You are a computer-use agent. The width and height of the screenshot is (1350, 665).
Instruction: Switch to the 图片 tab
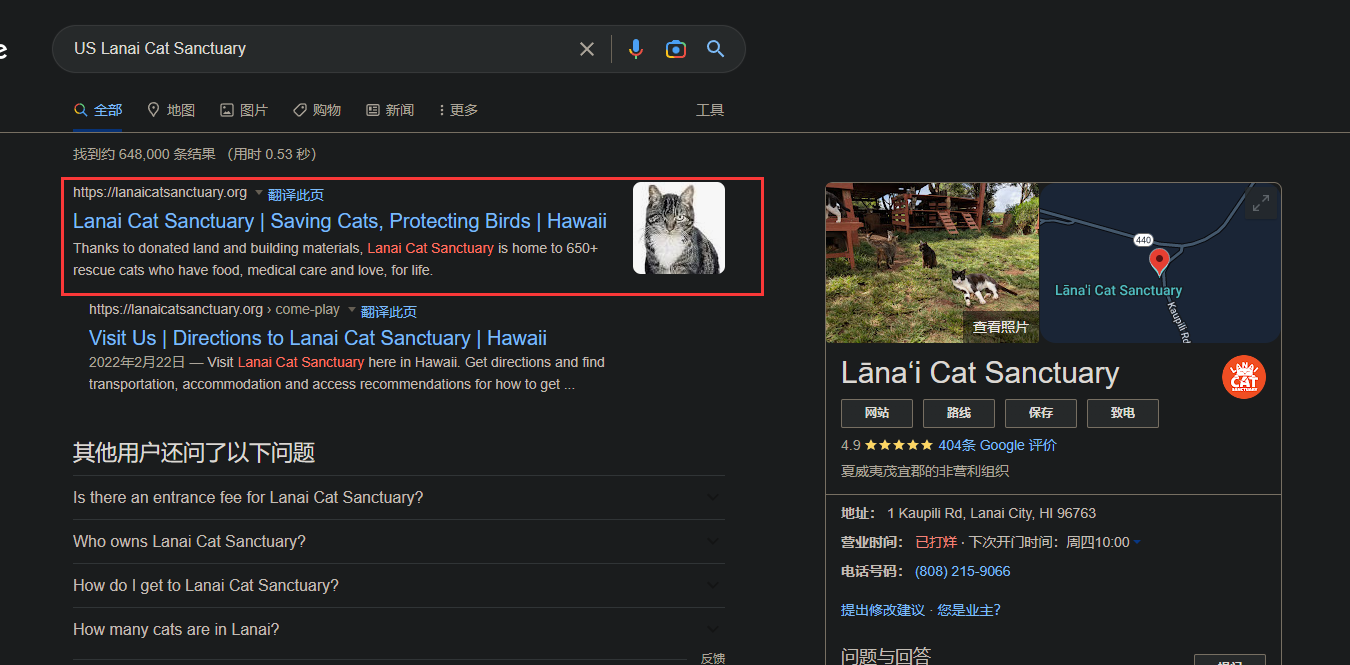click(x=244, y=110)
